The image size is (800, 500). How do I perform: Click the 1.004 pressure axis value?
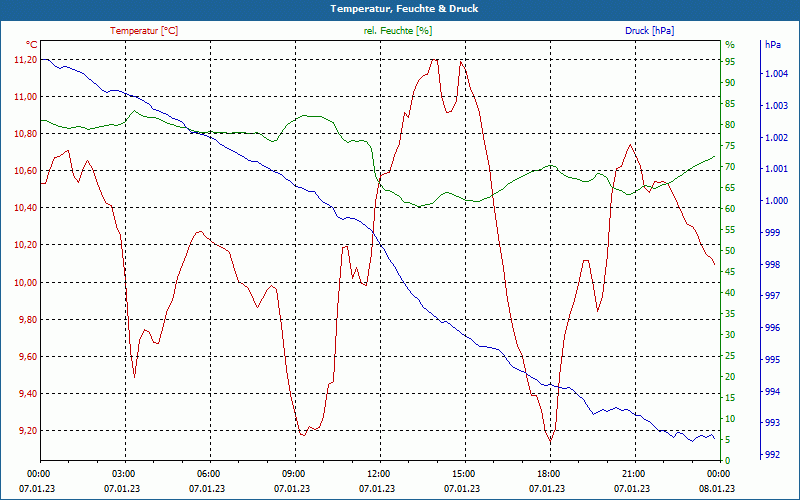[x=777, y=74]
